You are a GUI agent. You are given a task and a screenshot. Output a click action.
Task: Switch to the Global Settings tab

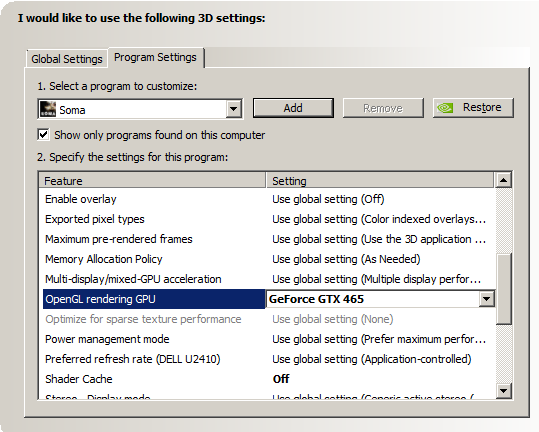(x=67, y=59)
